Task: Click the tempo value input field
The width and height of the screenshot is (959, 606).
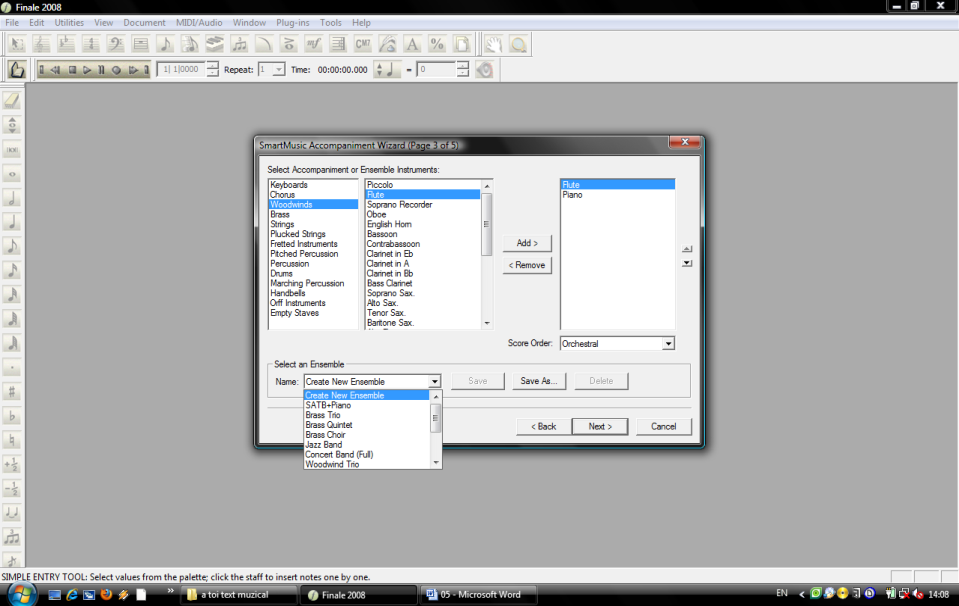Action: (x=437, y=70)
